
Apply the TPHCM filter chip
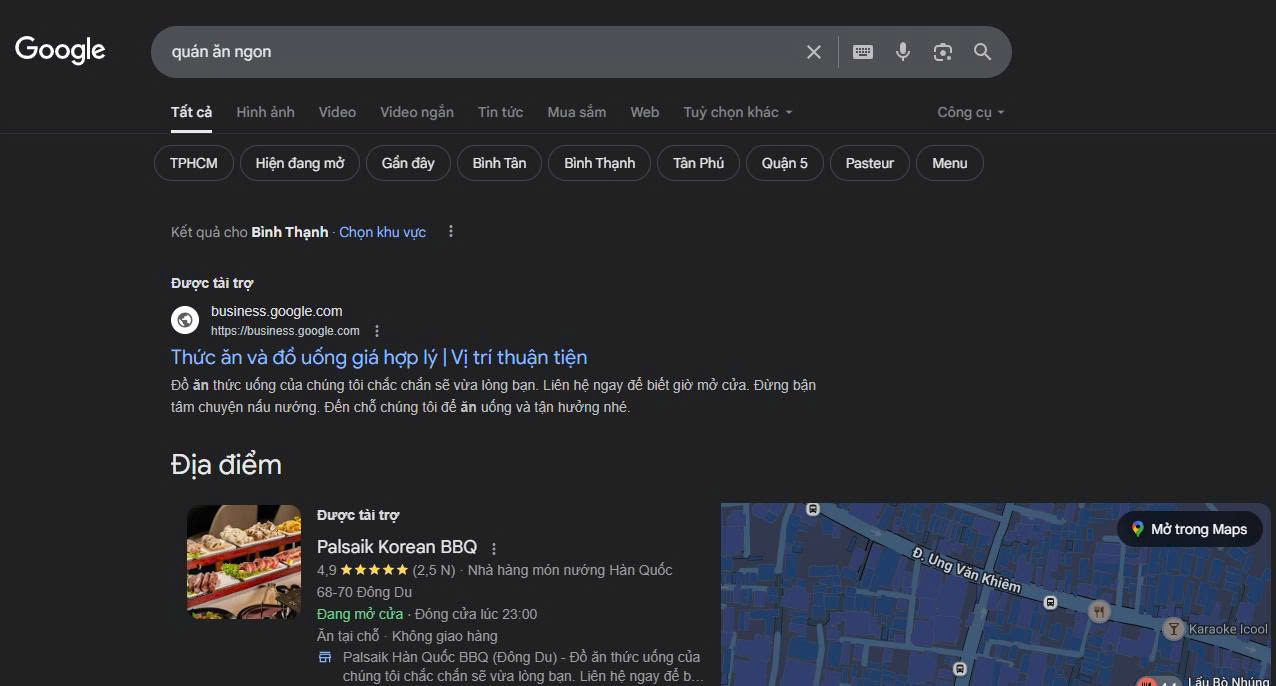(x=194, y=163)
